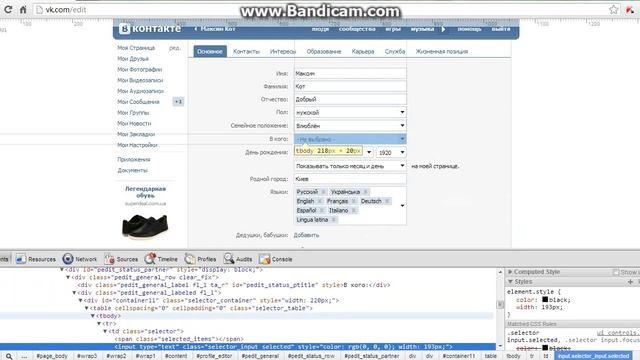Remove the Українська language tag

[366, 192]
